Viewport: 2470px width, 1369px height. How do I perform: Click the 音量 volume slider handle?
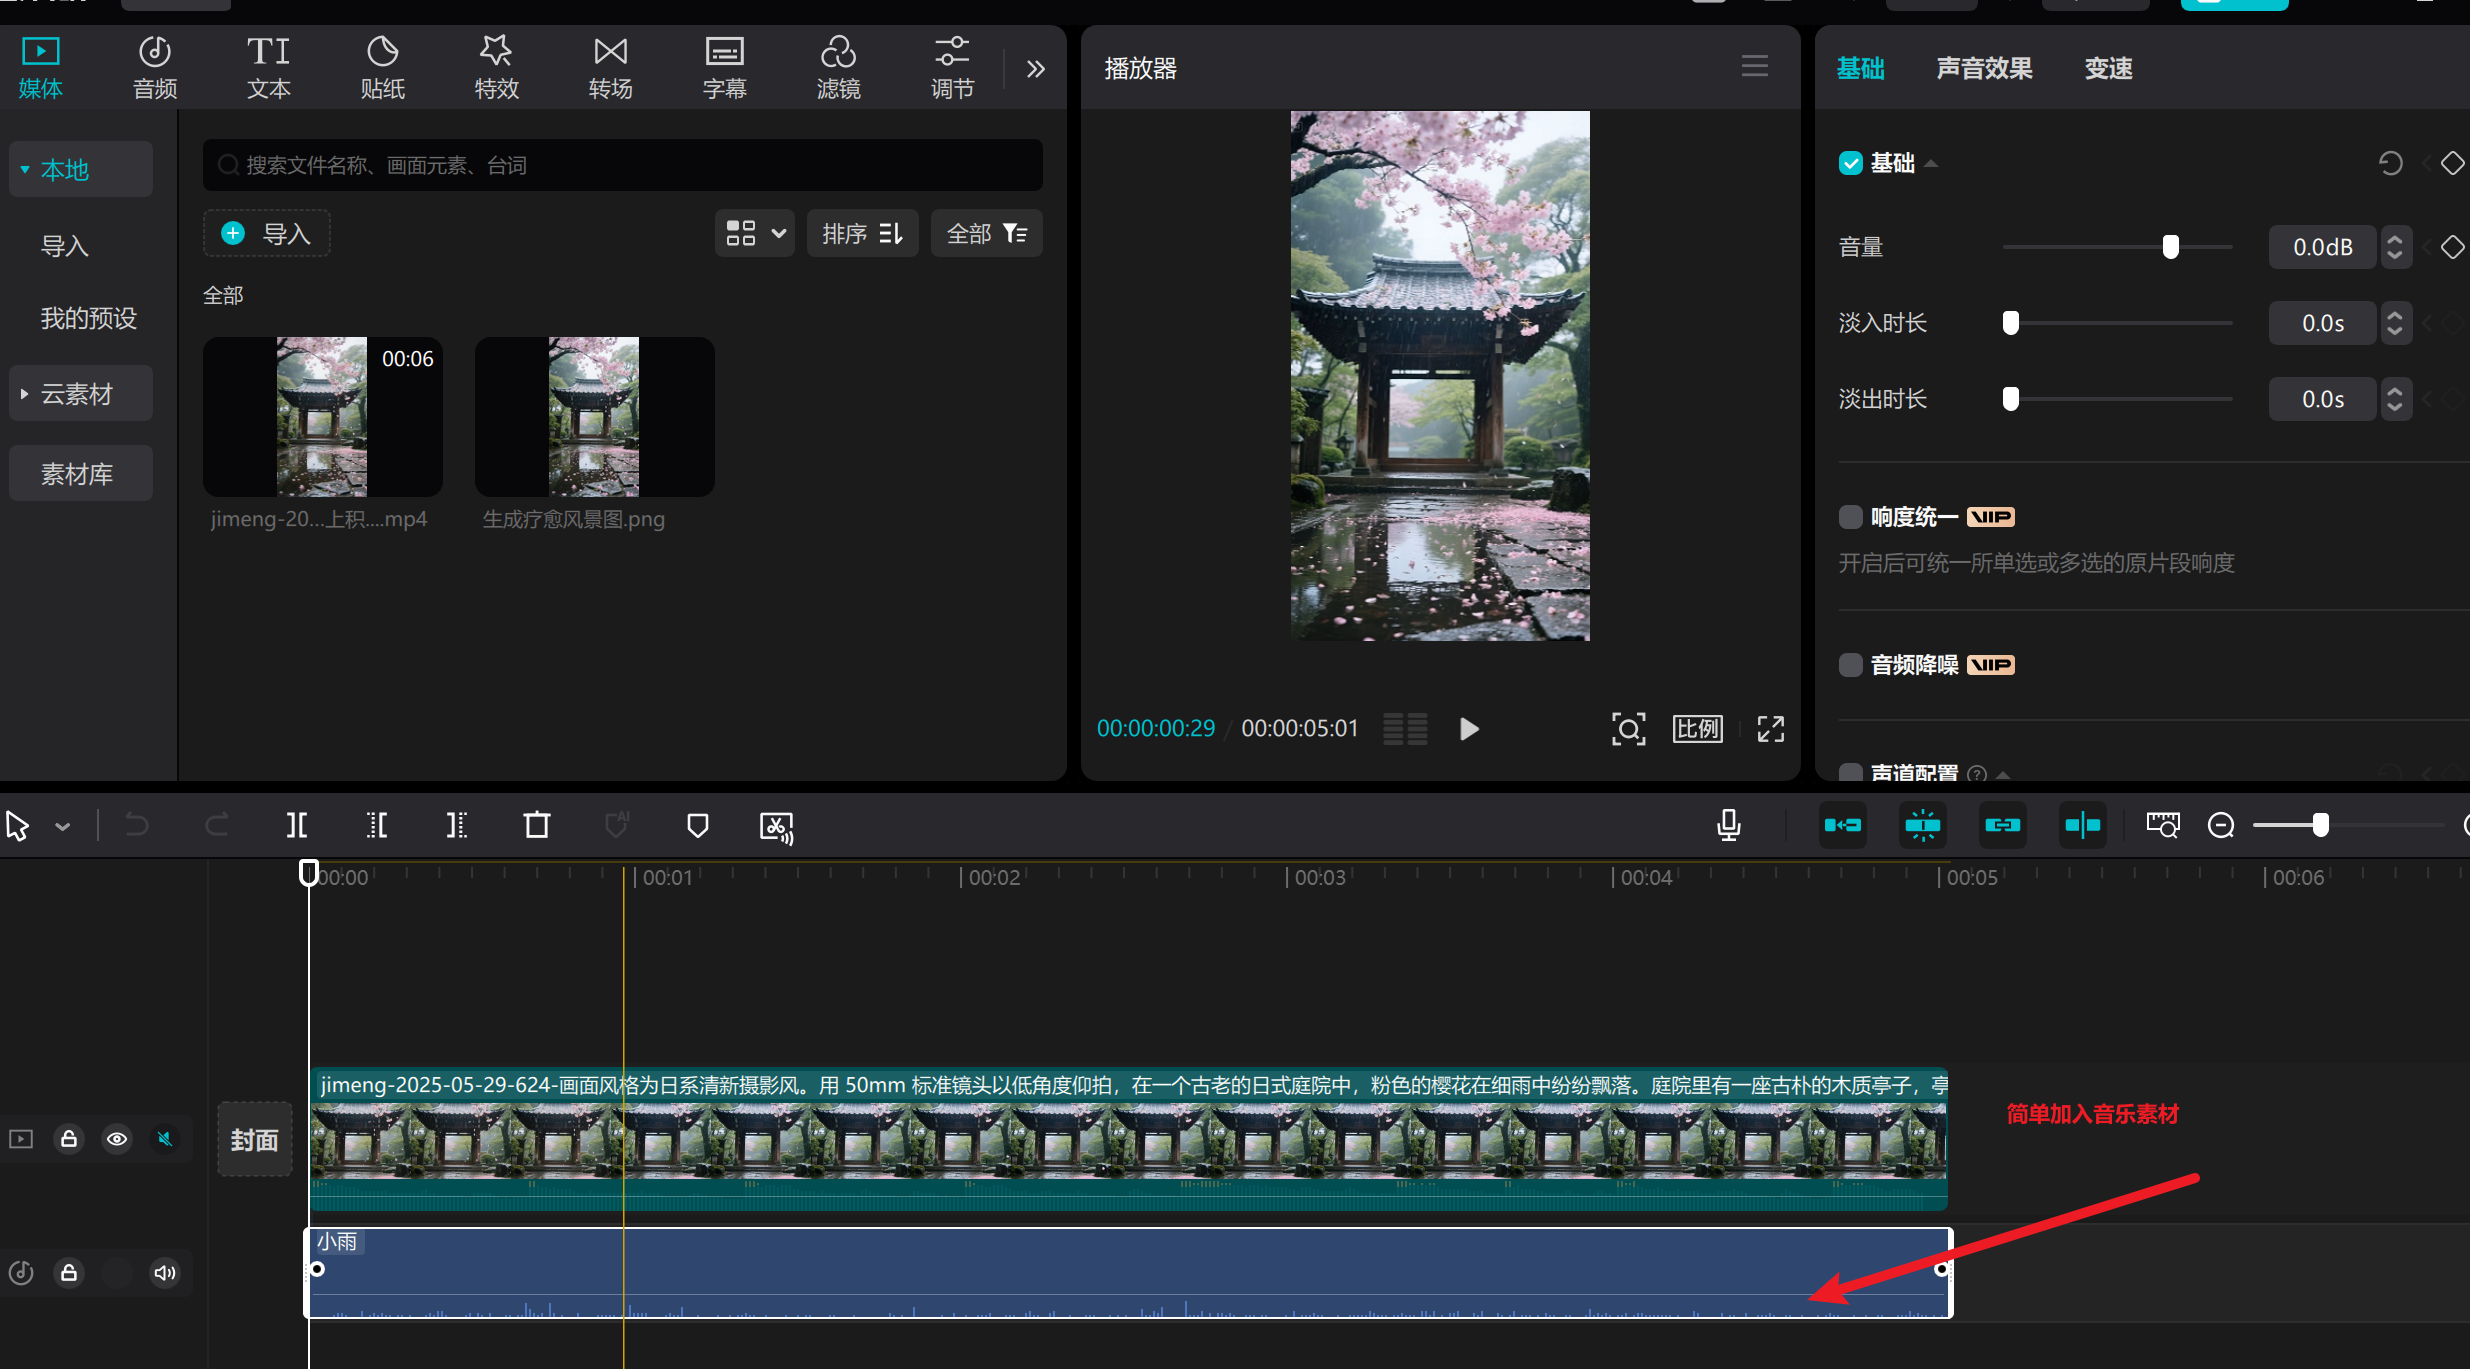[2170, 247]
